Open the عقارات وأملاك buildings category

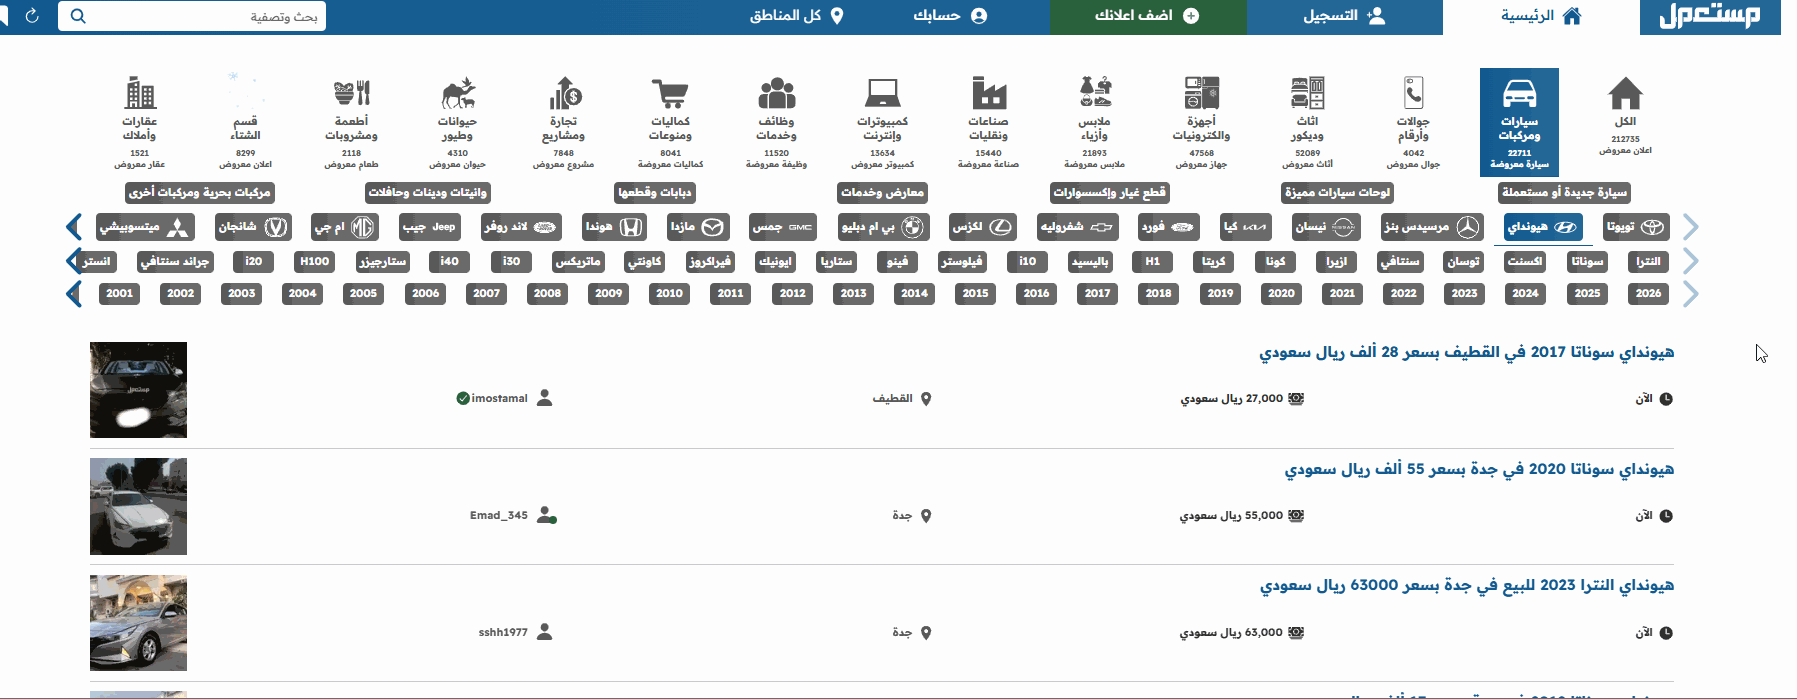pyautogui.click(x=139, y=122)
